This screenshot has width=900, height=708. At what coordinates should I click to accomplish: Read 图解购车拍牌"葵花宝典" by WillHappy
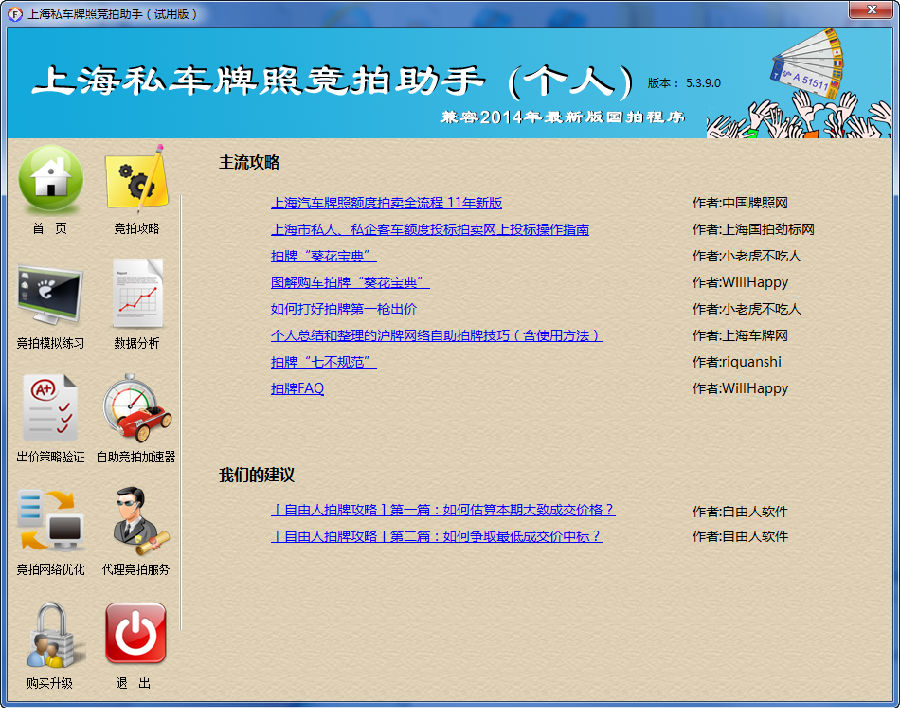355,282
